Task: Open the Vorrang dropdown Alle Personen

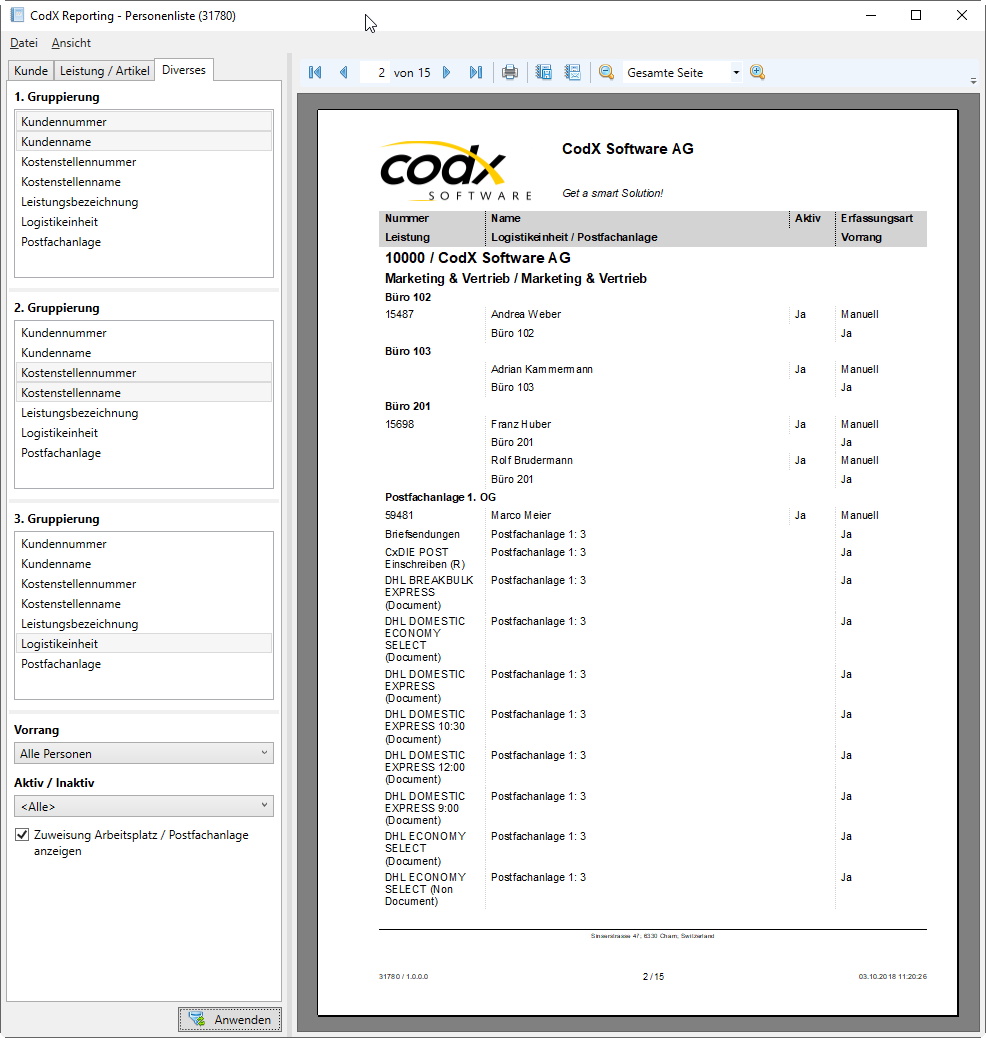Action: pos(144,753)
